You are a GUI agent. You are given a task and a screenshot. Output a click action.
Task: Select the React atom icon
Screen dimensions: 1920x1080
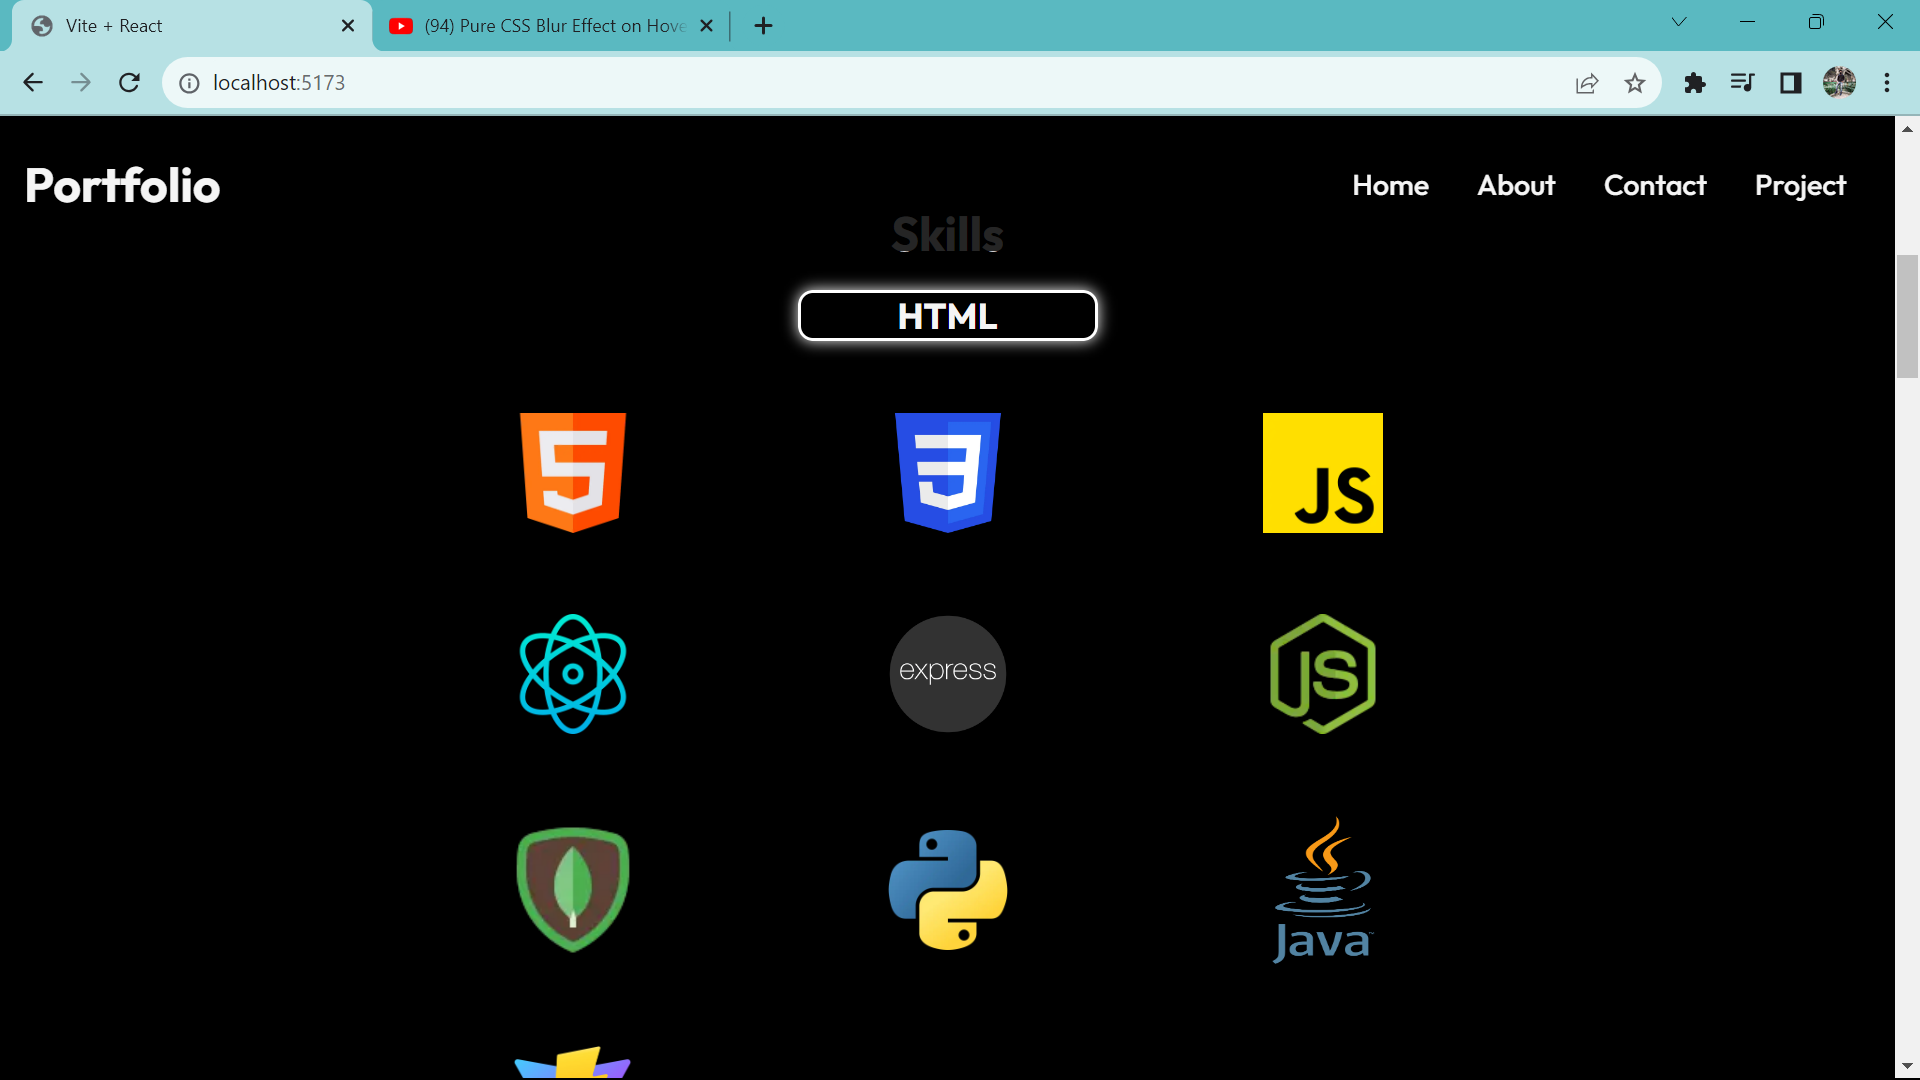(x=572, y=673)
